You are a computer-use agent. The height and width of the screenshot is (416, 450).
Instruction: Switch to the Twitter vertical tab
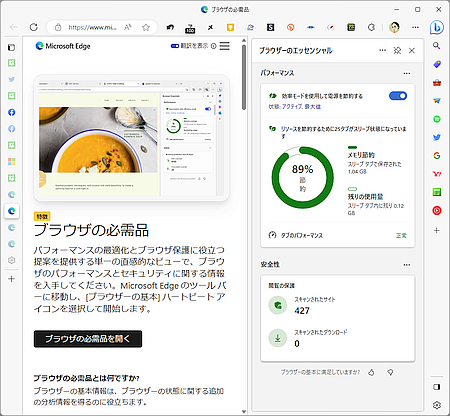click(12, 79)
